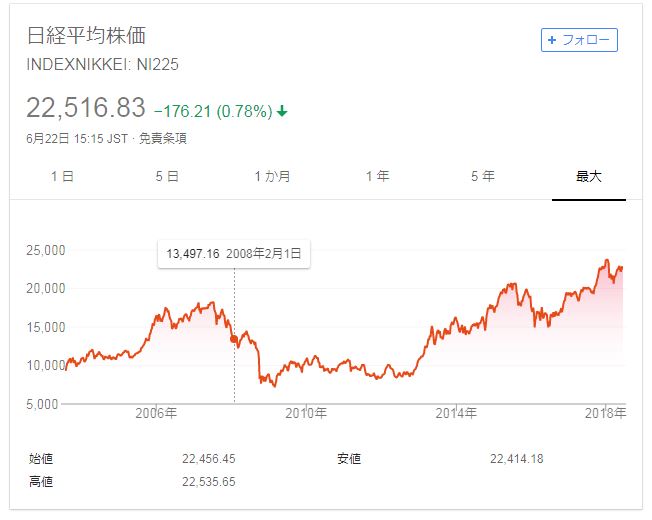This screenshot has height=520, width=652.
Task: Select the 最大 maximum range tab
Action: click(588, 176)
